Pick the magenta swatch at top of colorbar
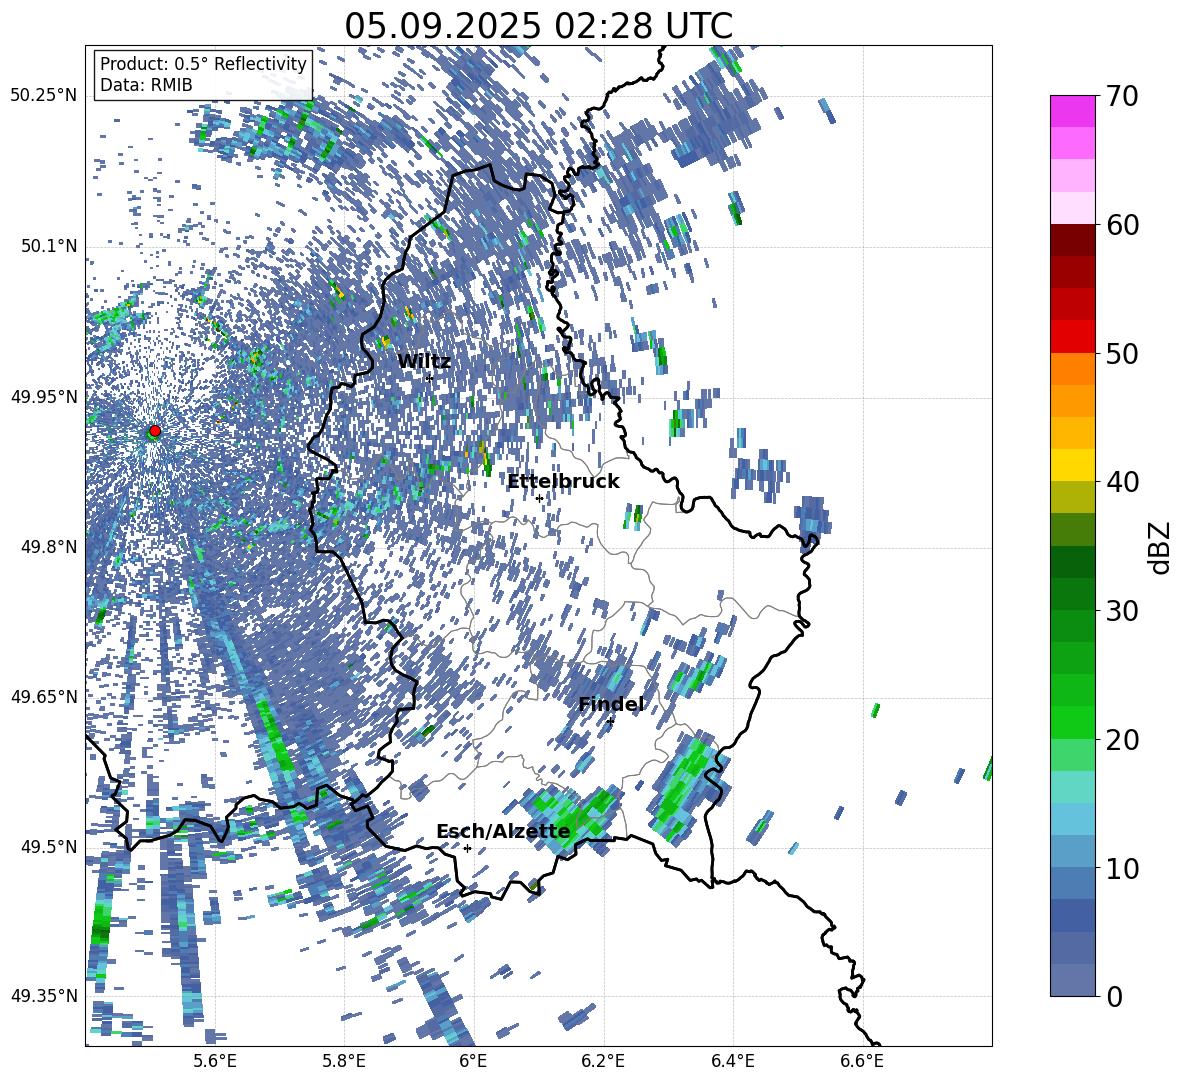Viewport: 1184px width, 1081px height. pos(1072,111)
